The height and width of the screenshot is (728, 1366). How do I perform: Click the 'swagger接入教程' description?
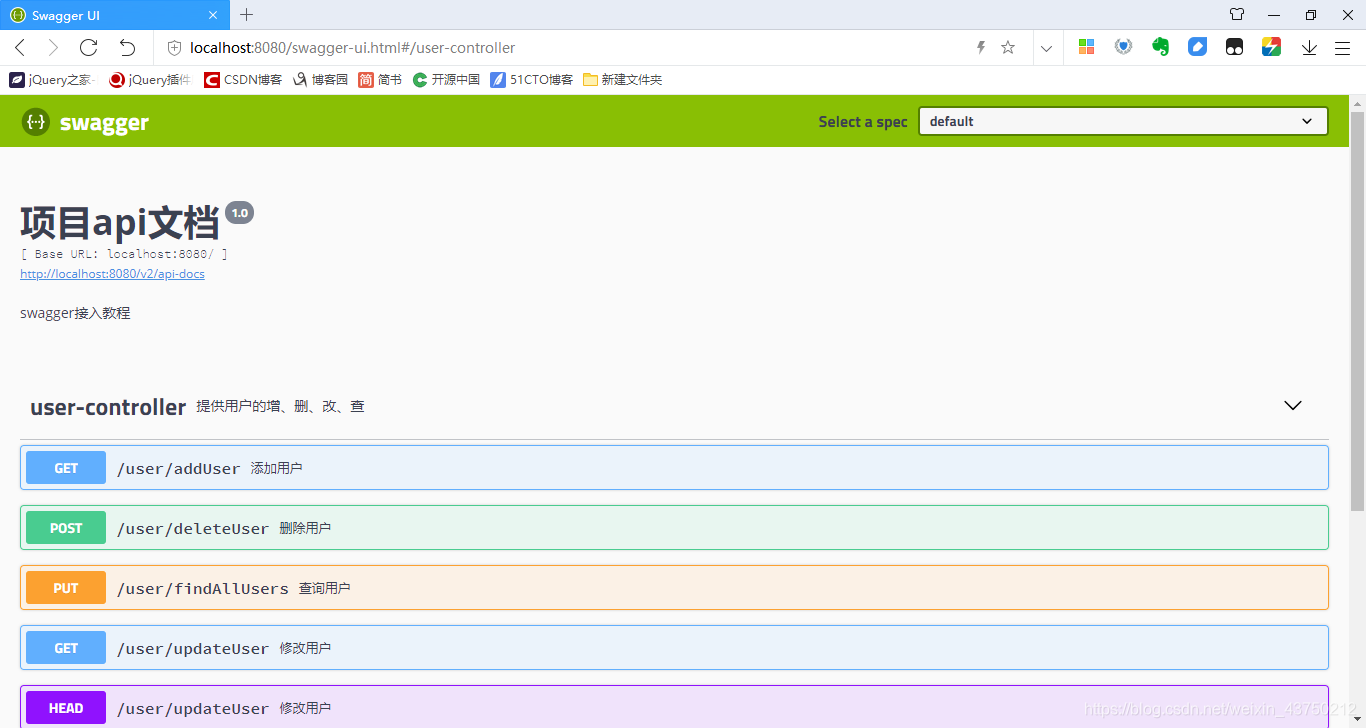coord(75,313)
